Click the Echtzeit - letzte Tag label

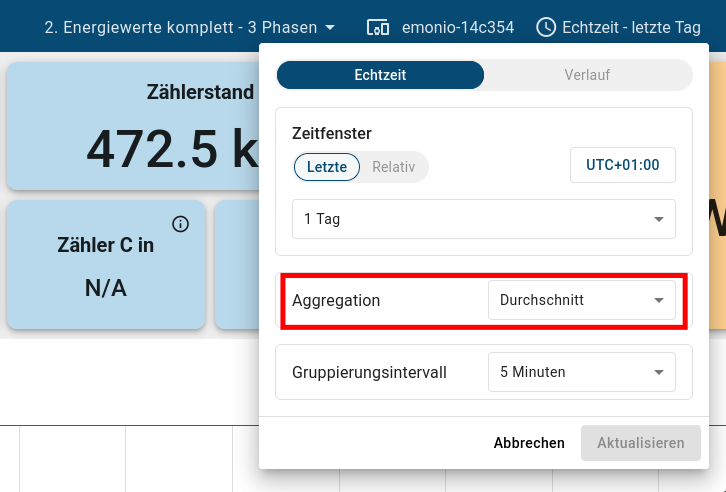click(x=631, y=27)
